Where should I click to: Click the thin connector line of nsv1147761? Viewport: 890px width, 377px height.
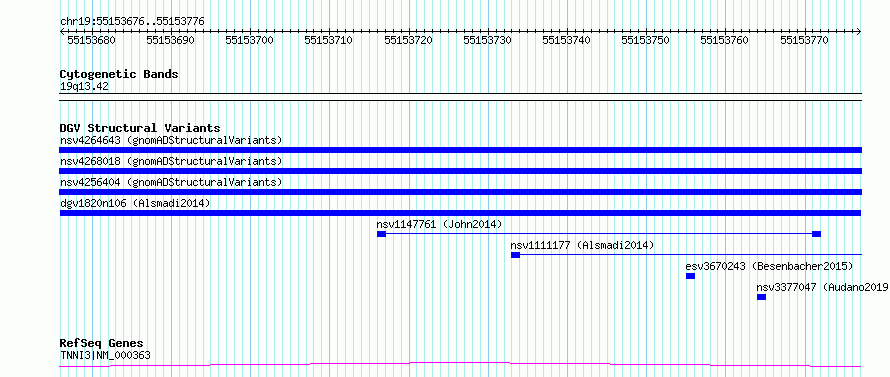pos(599,234)
